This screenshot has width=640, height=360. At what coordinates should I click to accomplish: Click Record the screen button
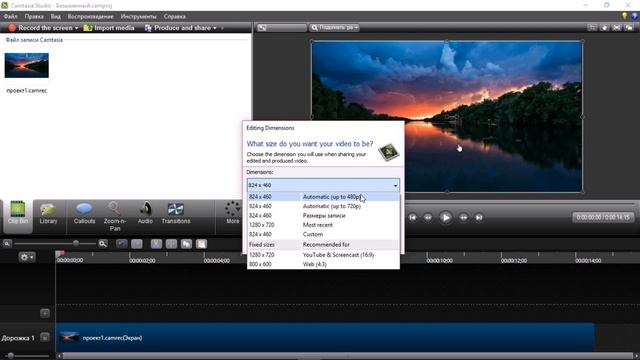[40, 28]
